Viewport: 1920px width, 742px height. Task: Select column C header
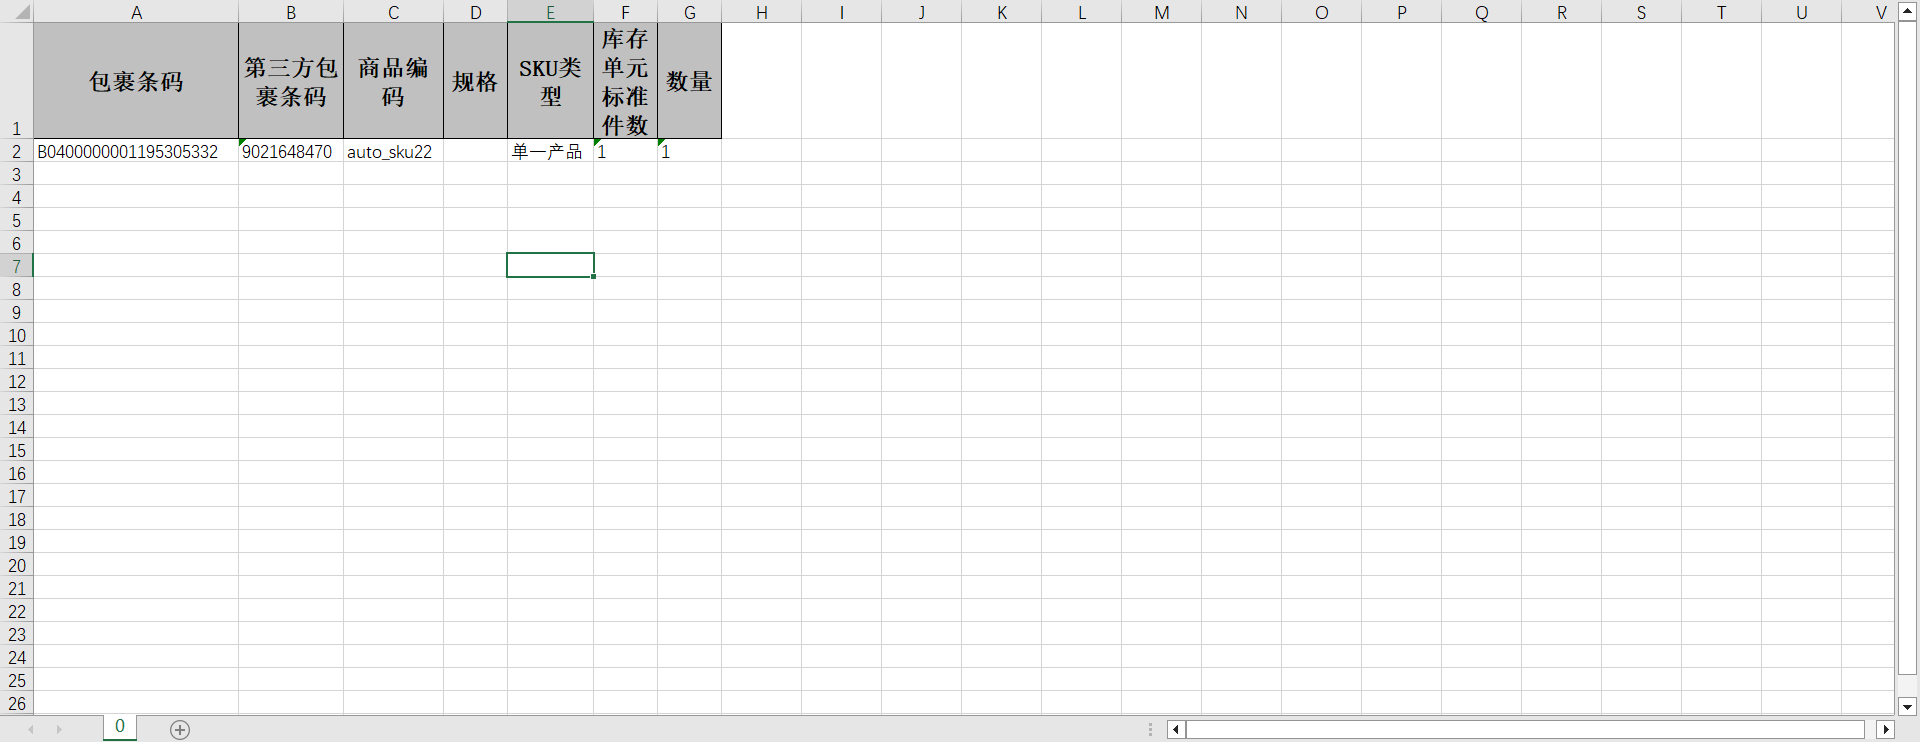point(393,12)
